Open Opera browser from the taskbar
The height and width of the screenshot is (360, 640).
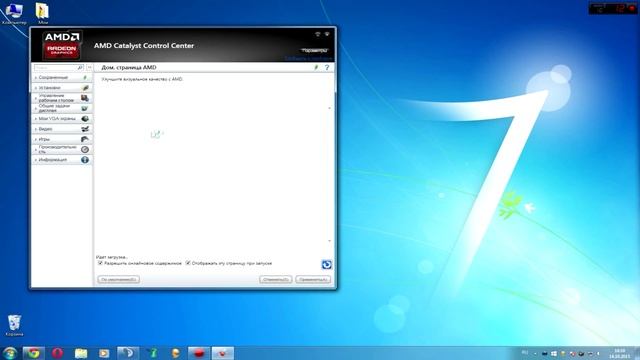point(58,353)
